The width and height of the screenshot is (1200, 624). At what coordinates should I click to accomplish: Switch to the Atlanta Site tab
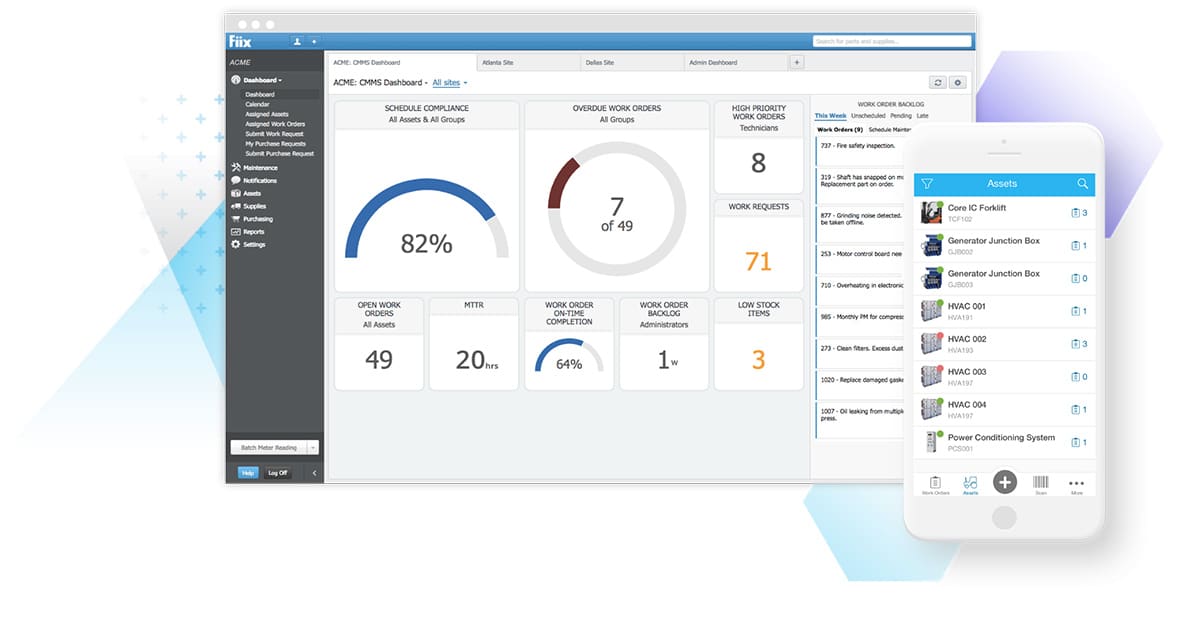(500, 61)
